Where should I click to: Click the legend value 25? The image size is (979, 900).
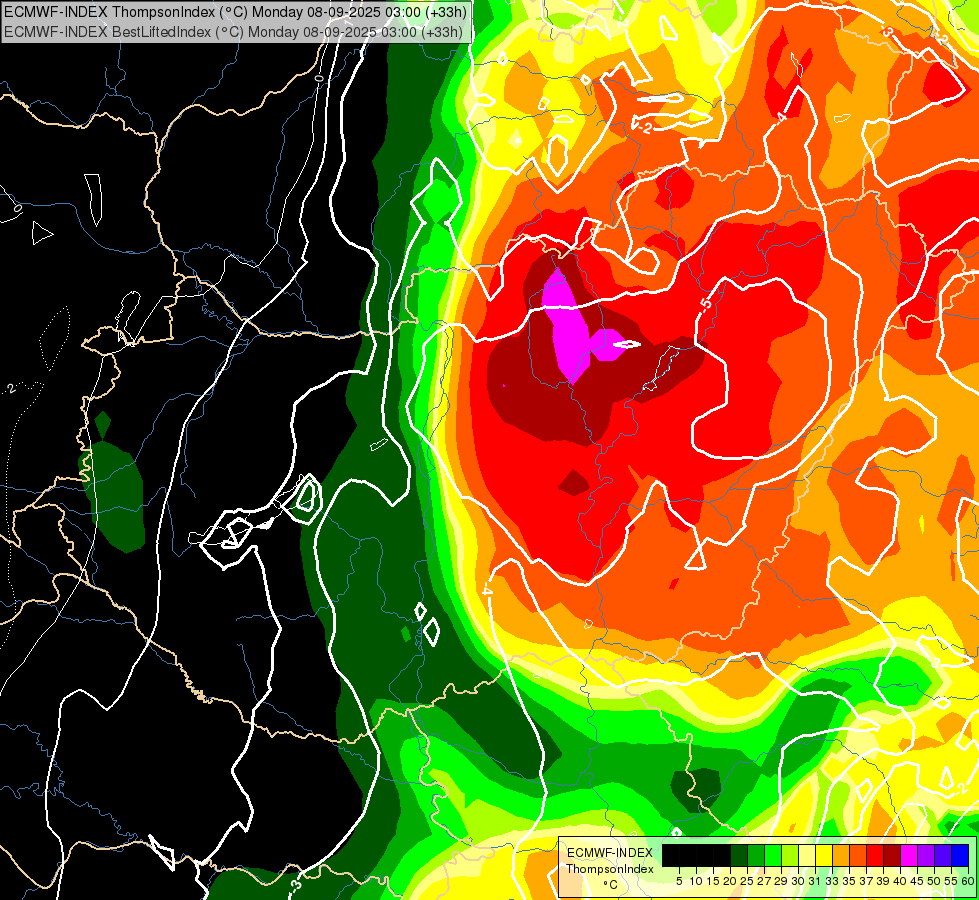point(747,881)
